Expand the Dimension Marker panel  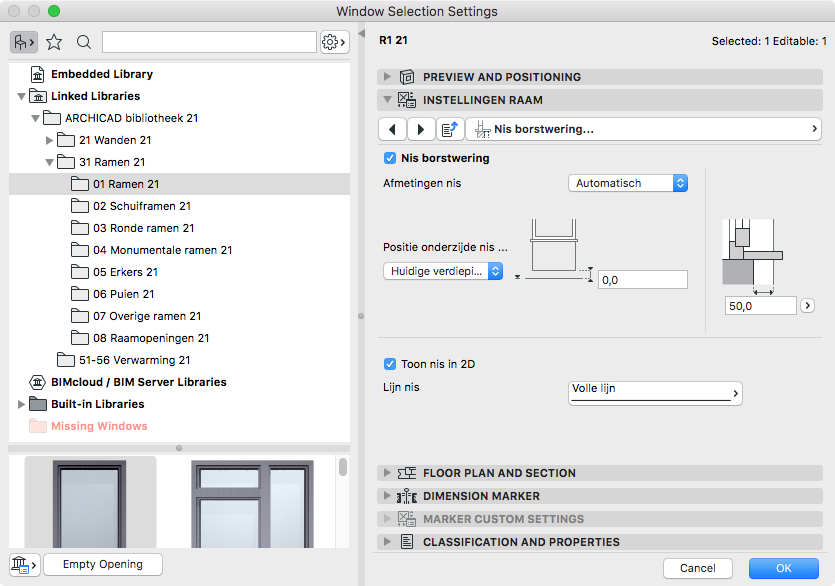pyautogui.click(x=387, y=496)
